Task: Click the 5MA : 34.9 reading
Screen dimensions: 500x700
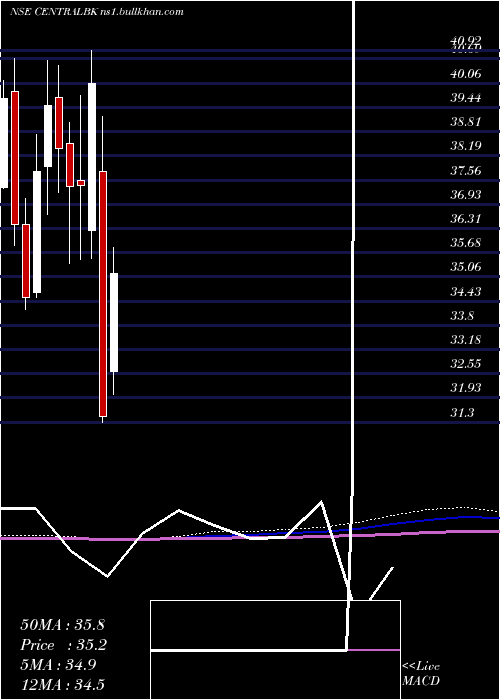Action: point(58,665)
